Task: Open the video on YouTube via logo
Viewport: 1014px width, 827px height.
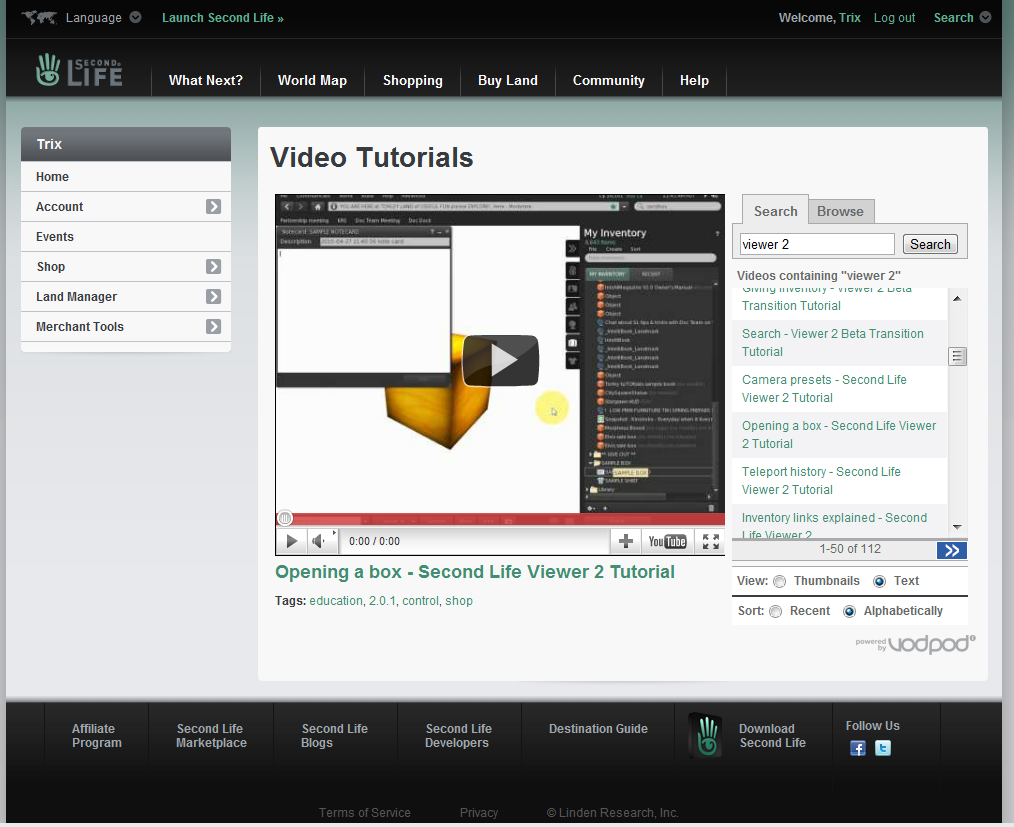Action: [667, 541]
